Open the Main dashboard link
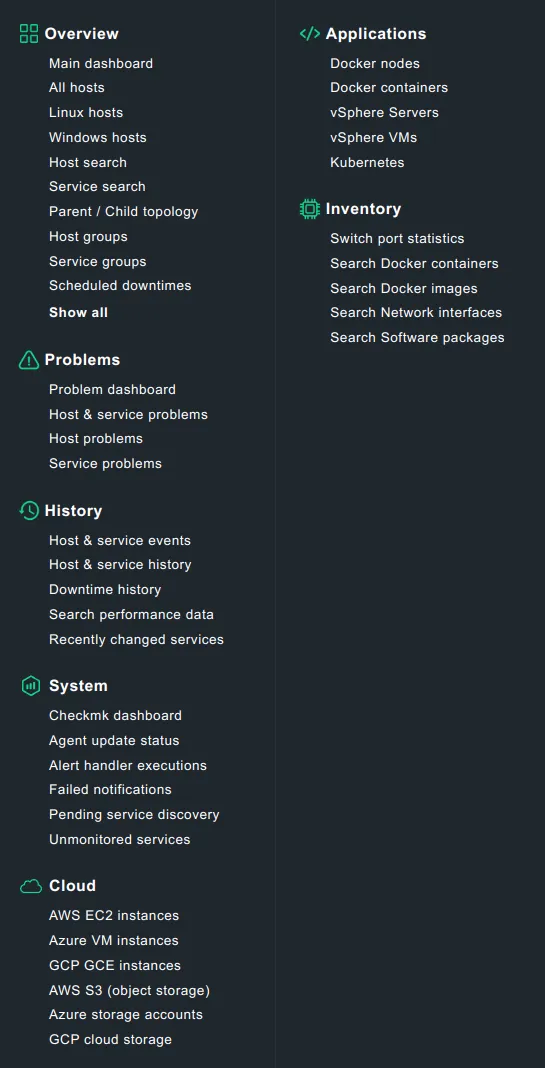Image resolution: width=545 pixels, height=1068 pixels. (101, 63)
